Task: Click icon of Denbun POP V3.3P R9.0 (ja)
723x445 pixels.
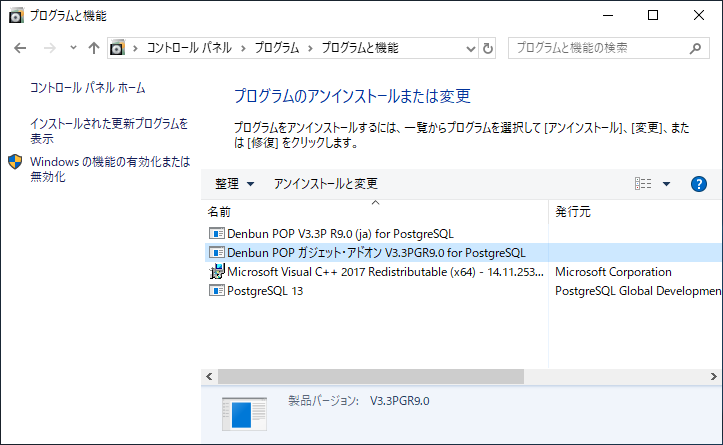Action: [x=217, y=233]
